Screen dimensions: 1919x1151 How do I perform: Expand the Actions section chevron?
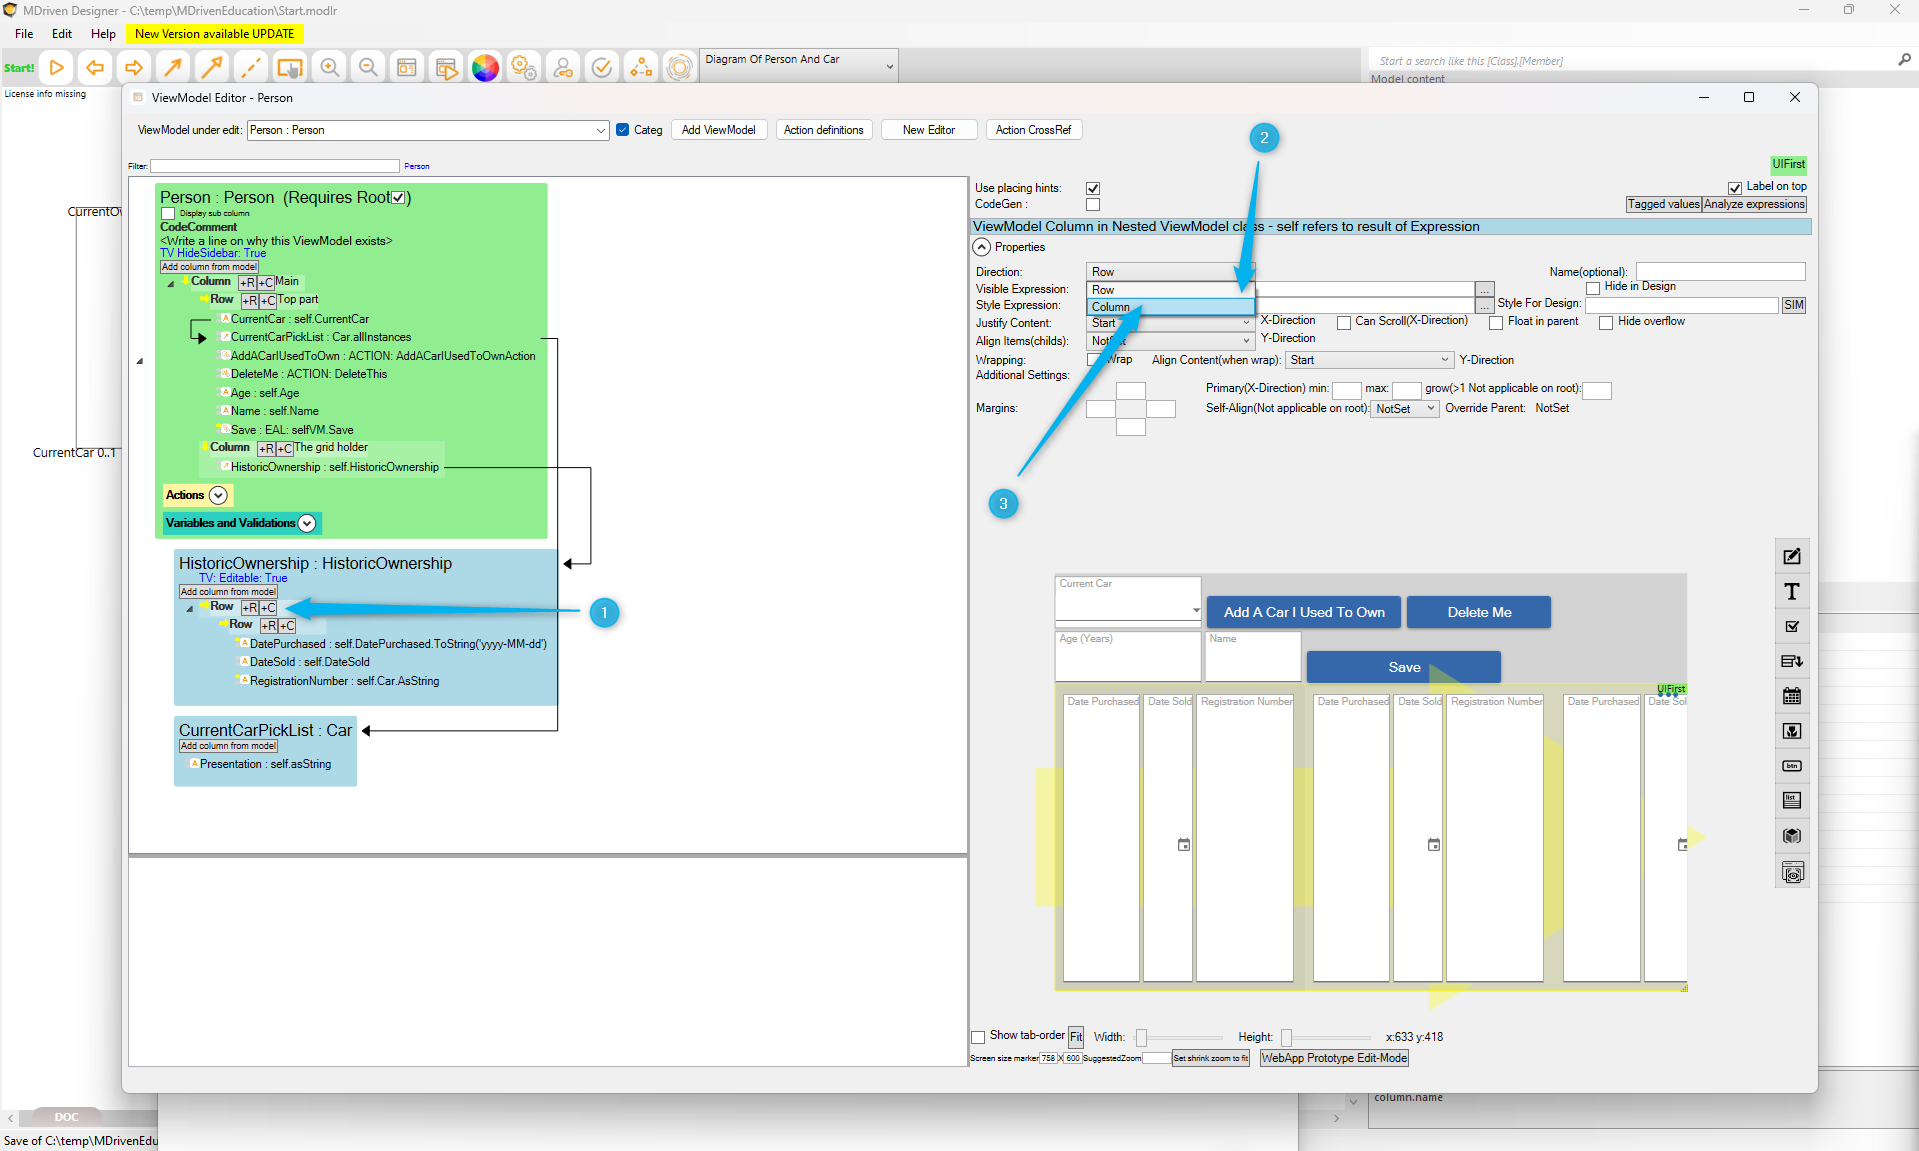pos(218,495)
